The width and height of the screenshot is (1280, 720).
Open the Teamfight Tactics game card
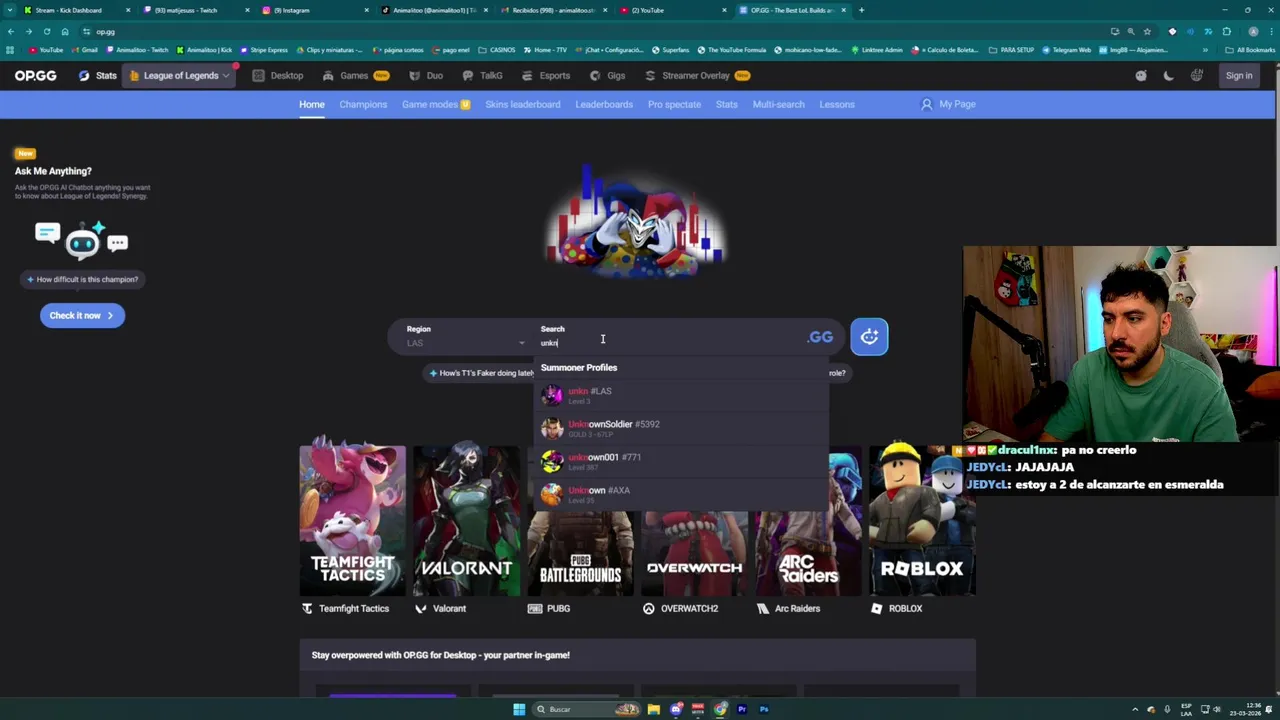(352, 520)
